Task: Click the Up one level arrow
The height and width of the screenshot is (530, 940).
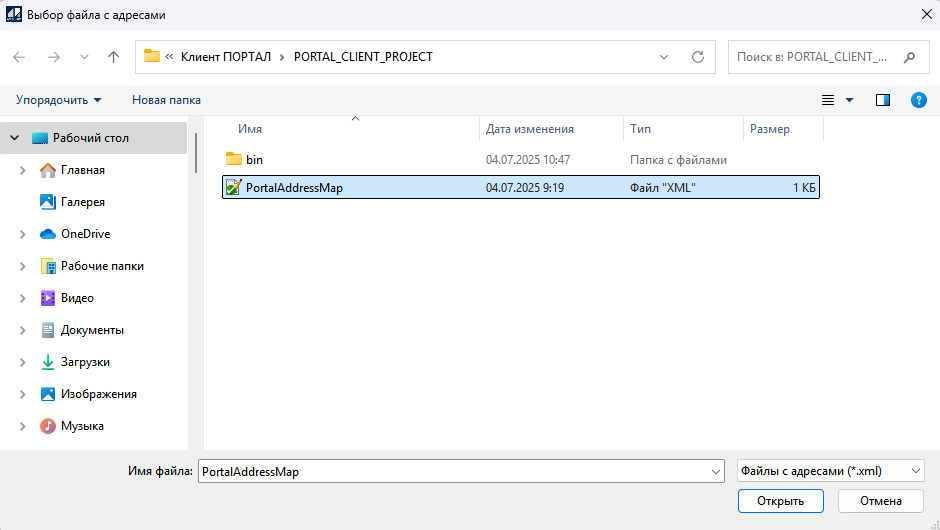Action: [x=113, y=57]
